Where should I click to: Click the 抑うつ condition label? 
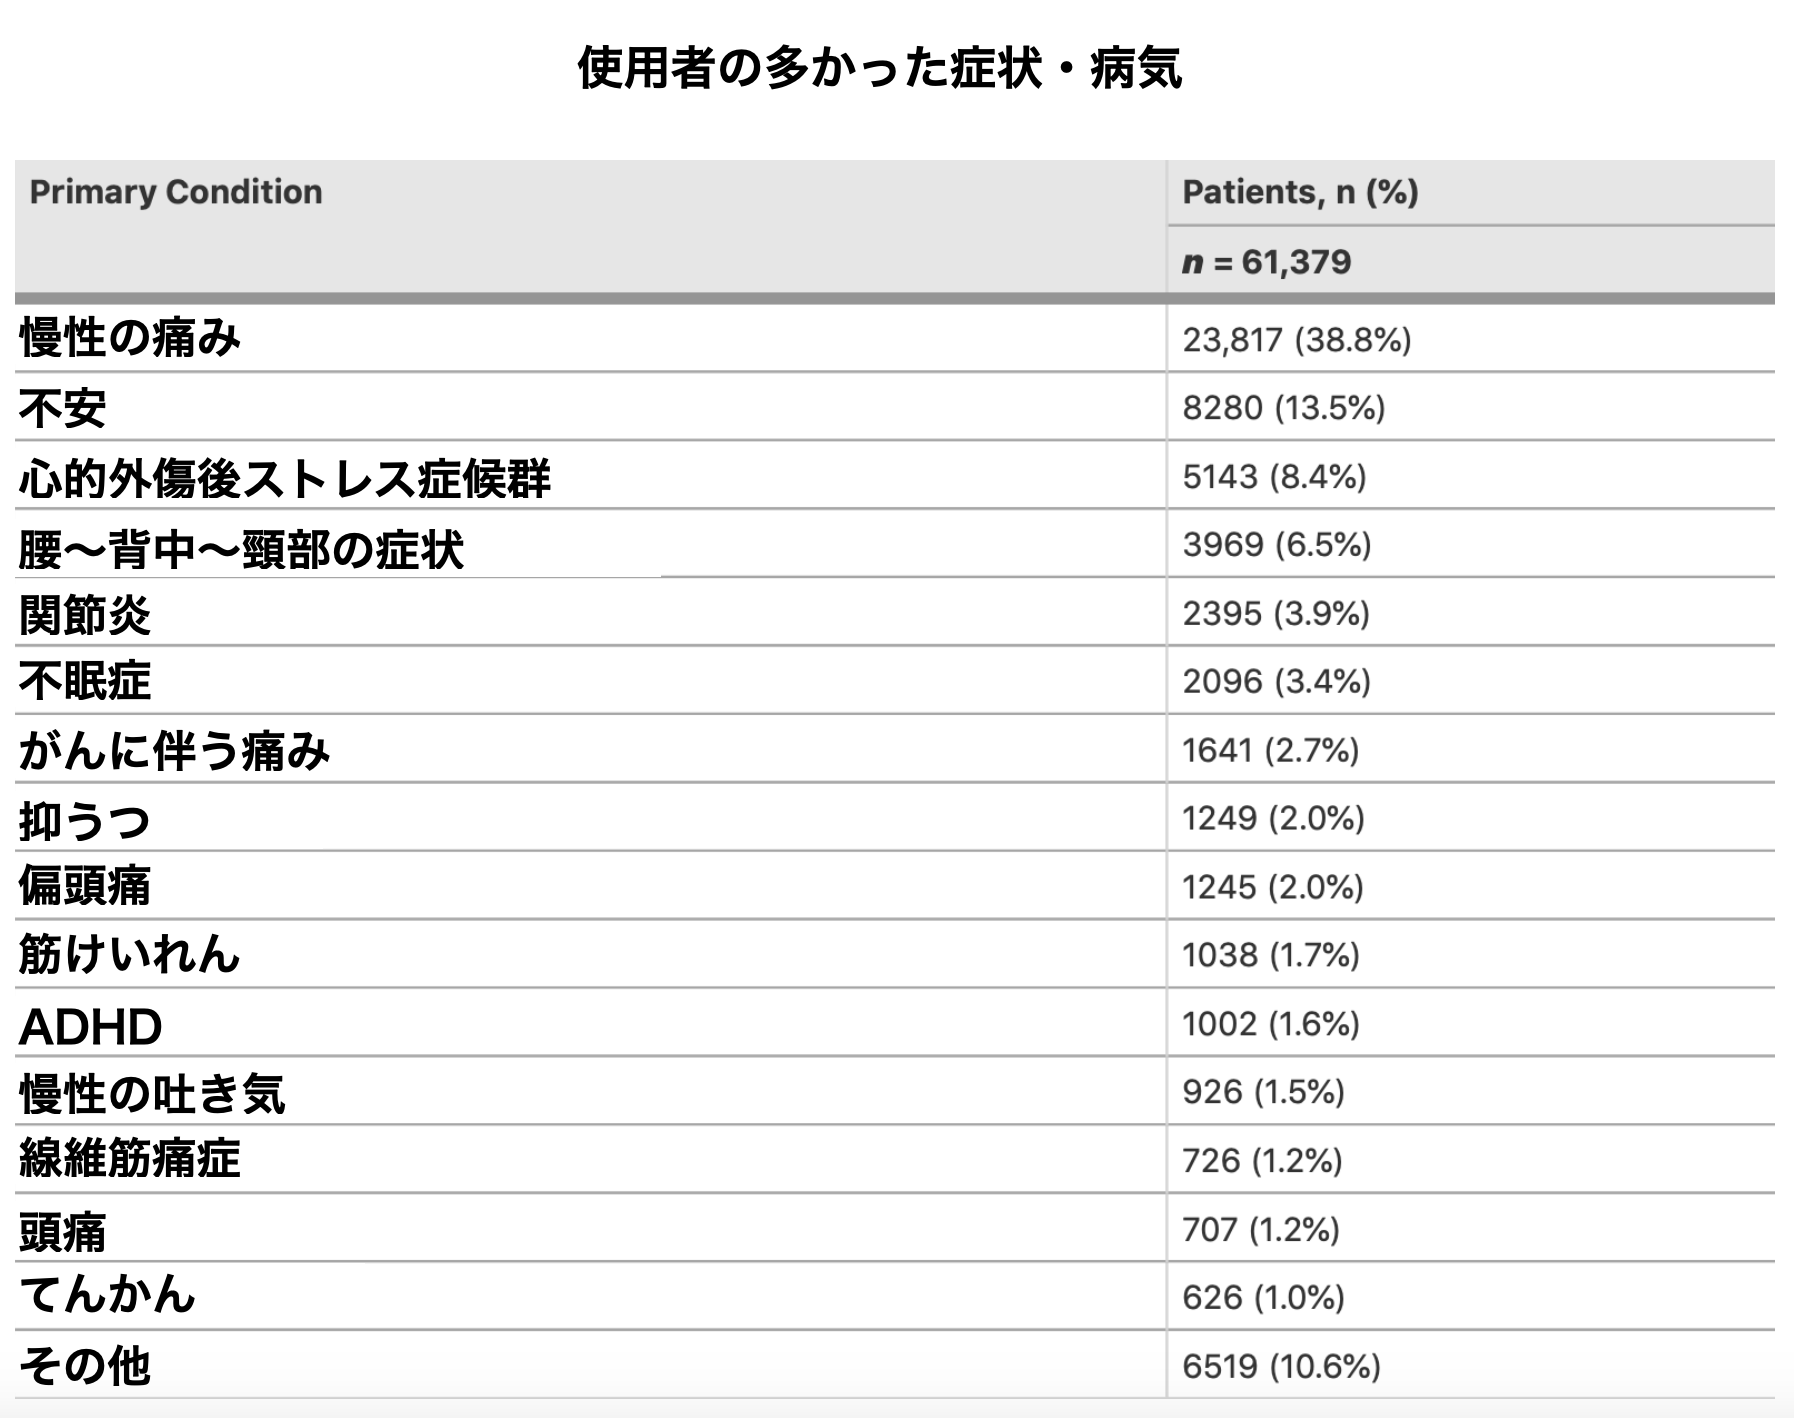point(85,821)
